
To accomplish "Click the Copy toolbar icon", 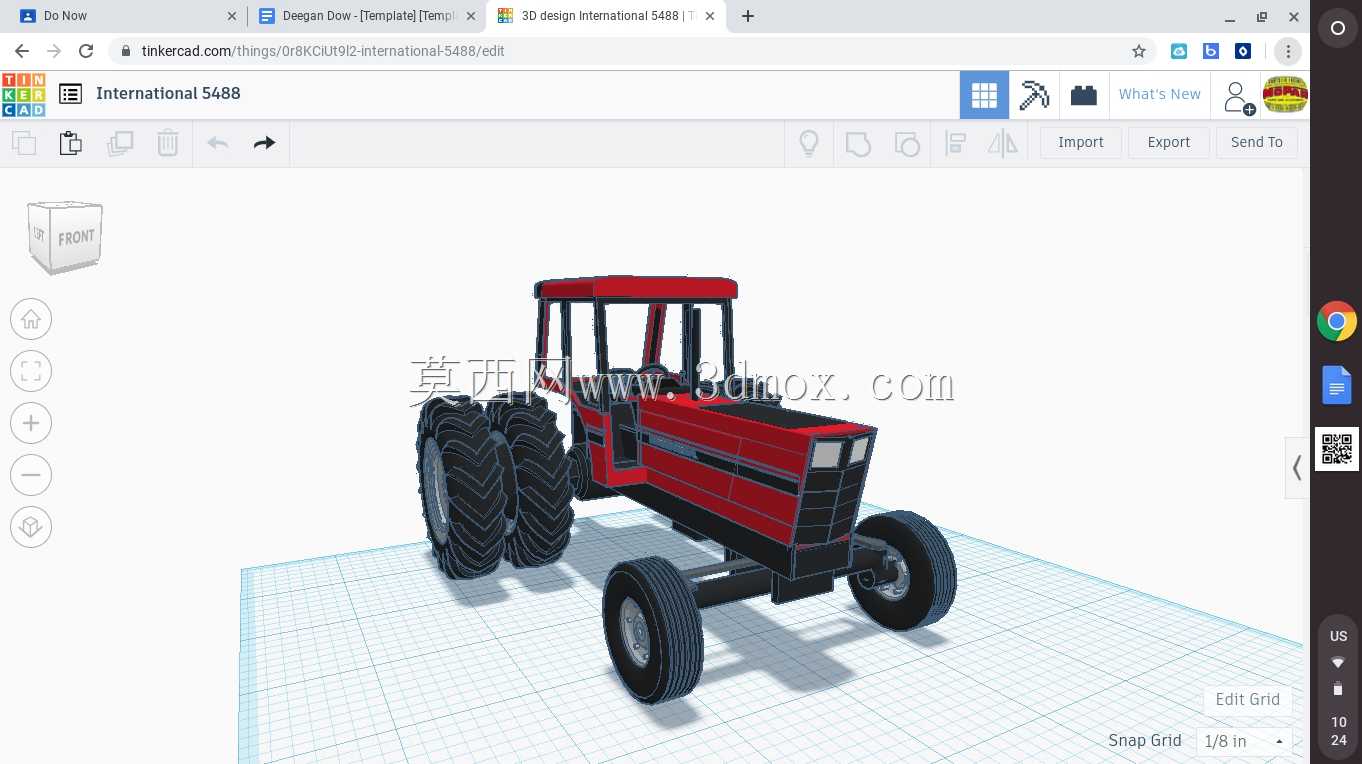I will coord(24,143).
